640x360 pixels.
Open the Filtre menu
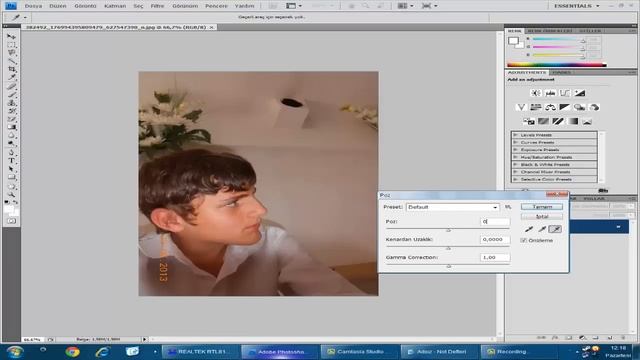157,6
